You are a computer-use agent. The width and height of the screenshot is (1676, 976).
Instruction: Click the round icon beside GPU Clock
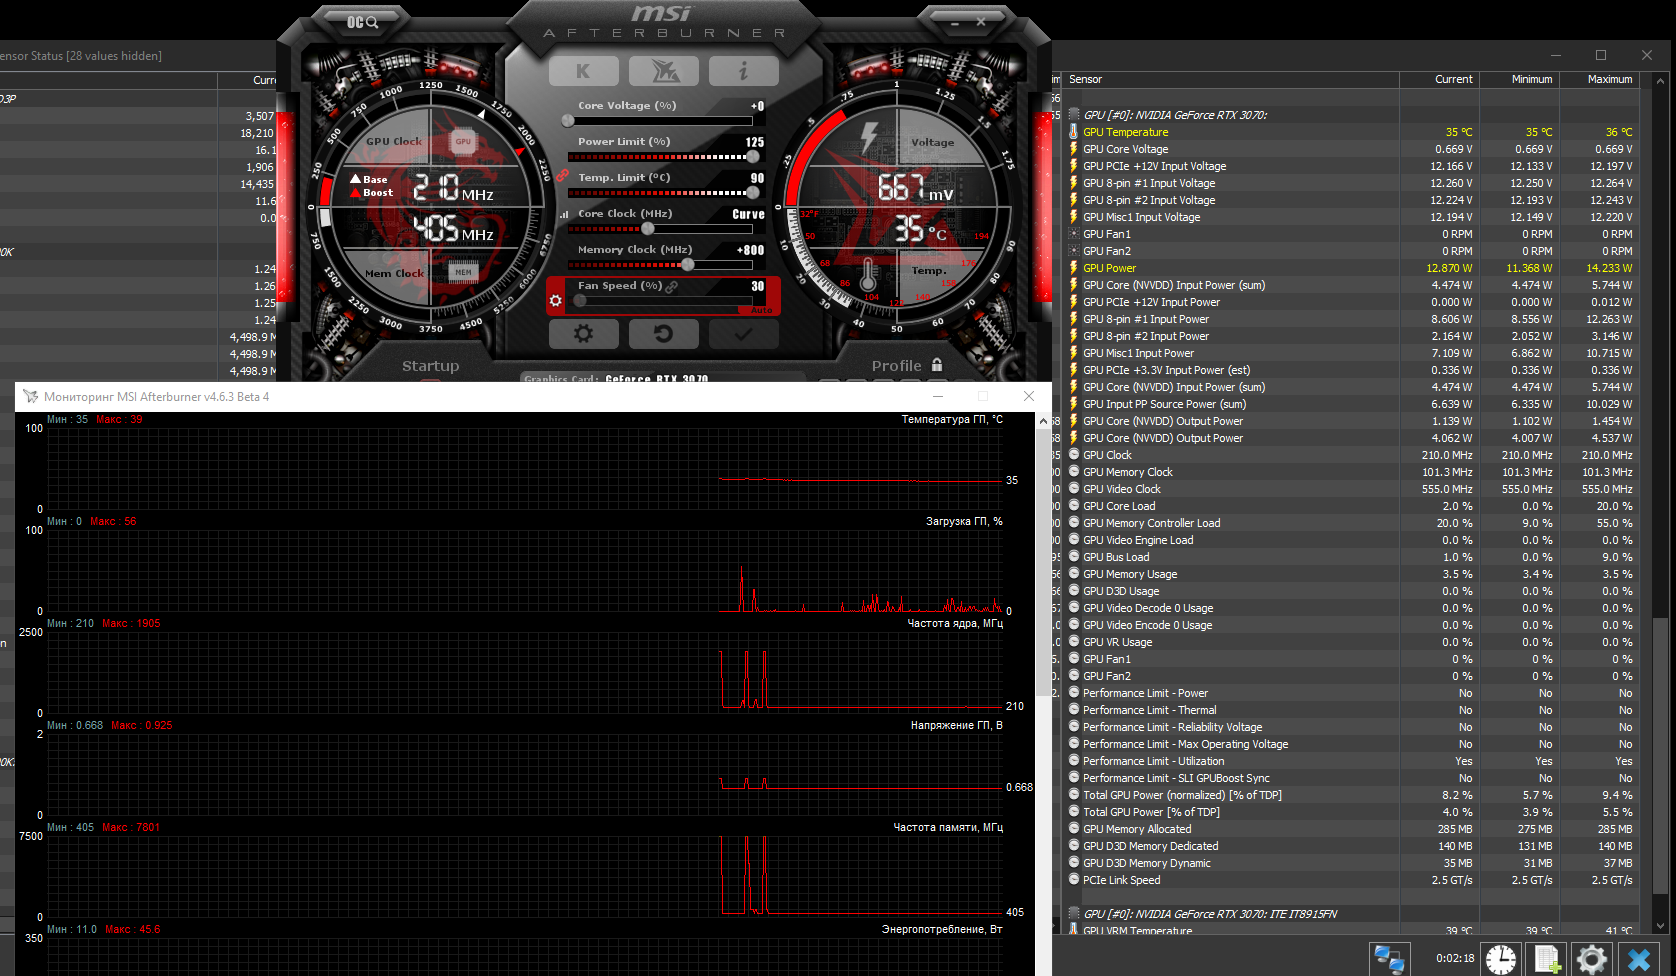(x=1074, y=455)
